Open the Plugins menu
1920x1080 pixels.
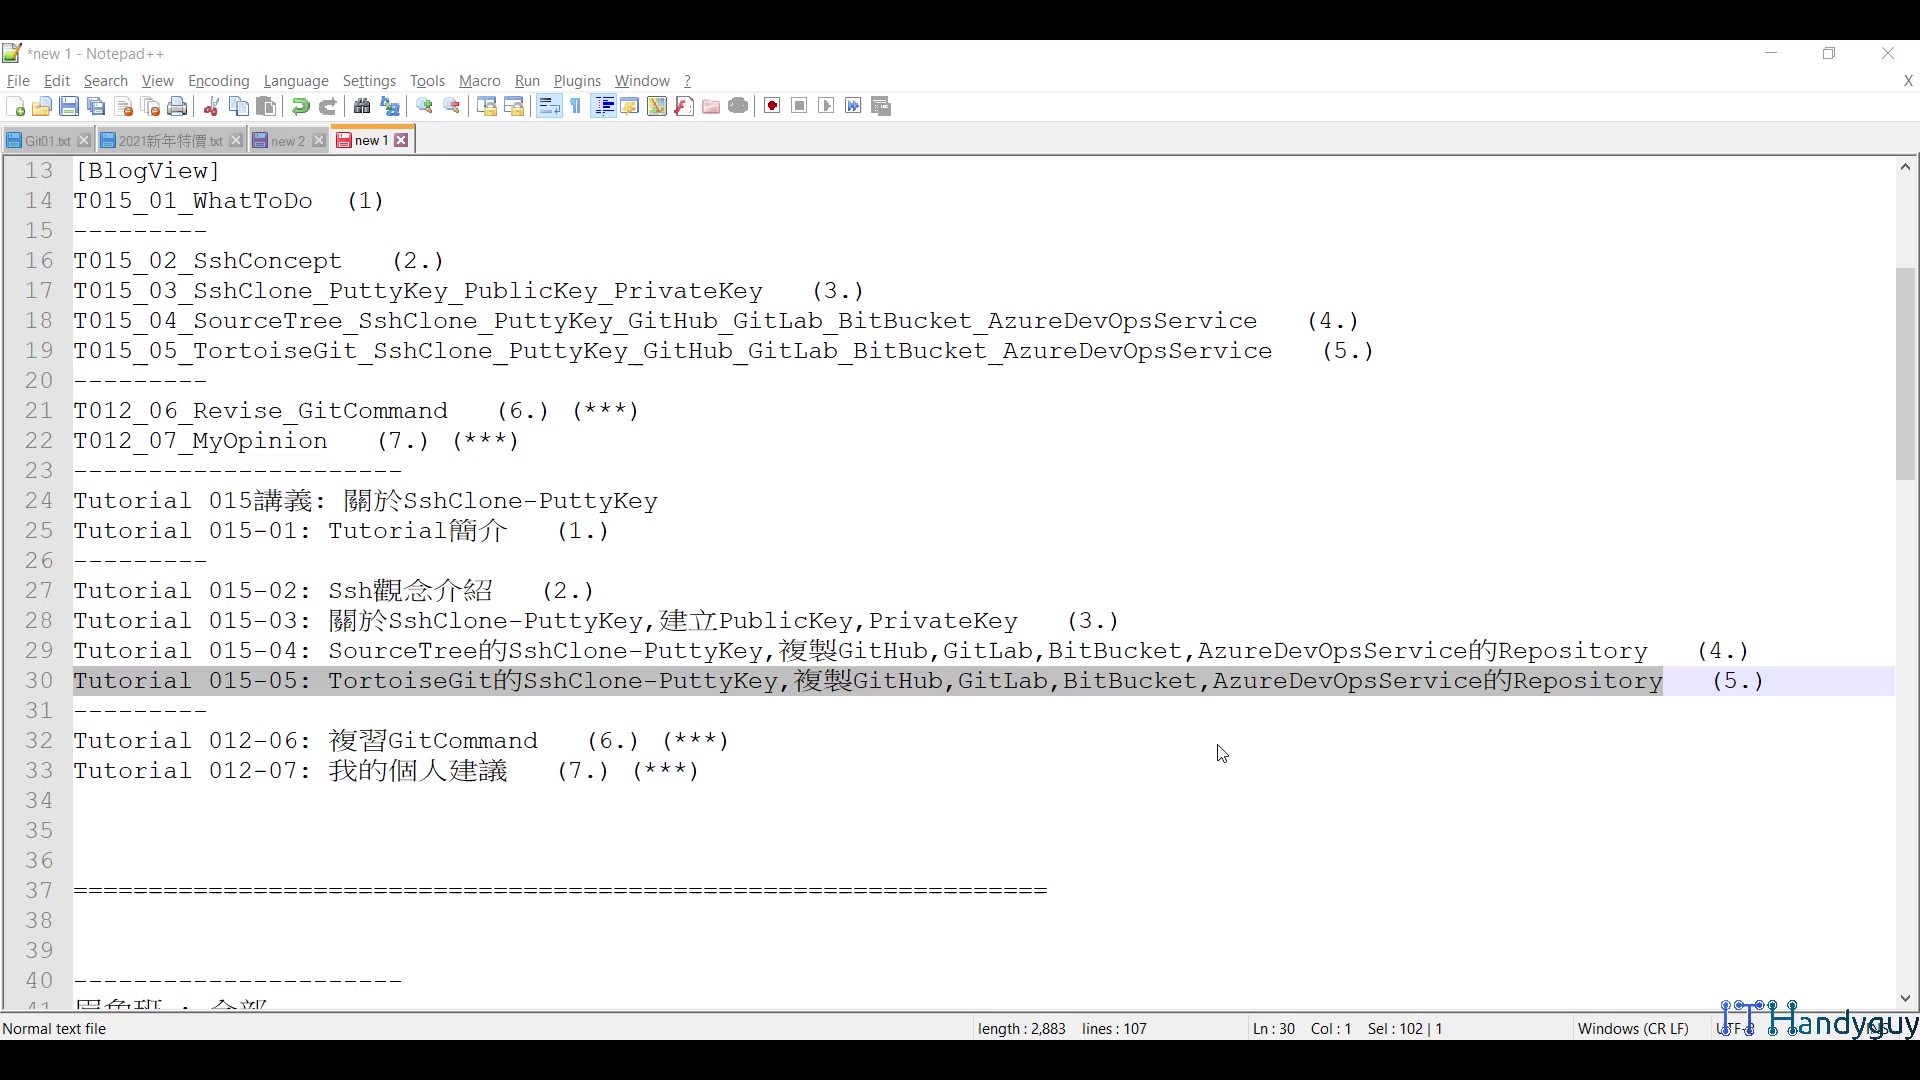[577, 81]
